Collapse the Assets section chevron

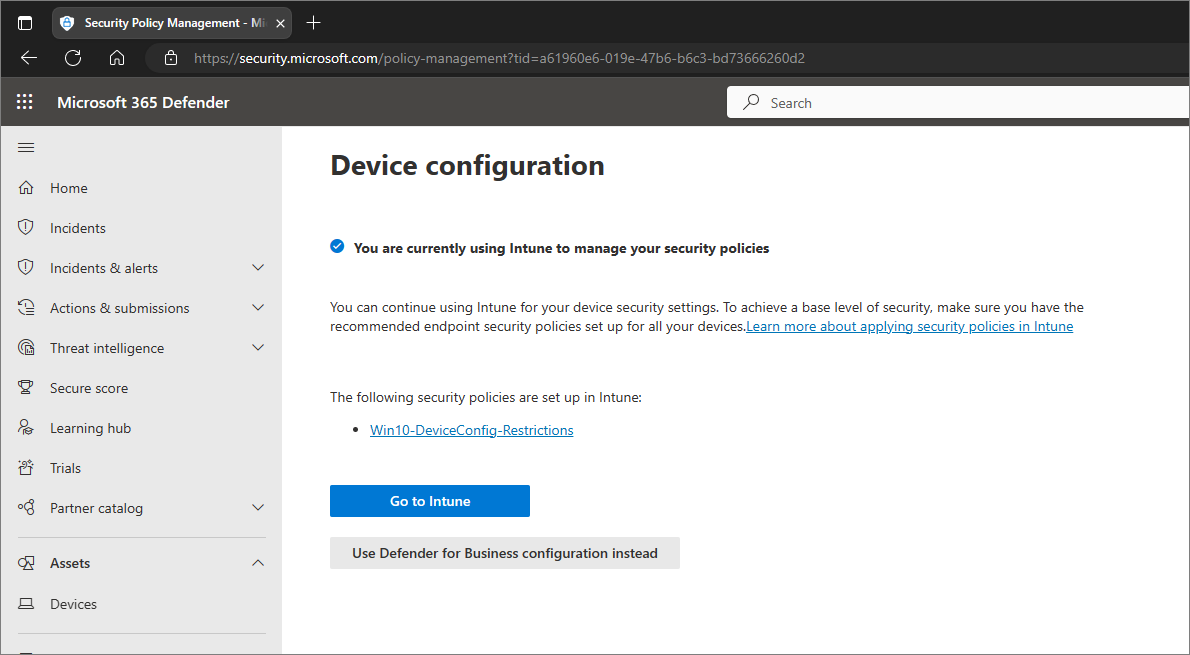click(258, 563)
